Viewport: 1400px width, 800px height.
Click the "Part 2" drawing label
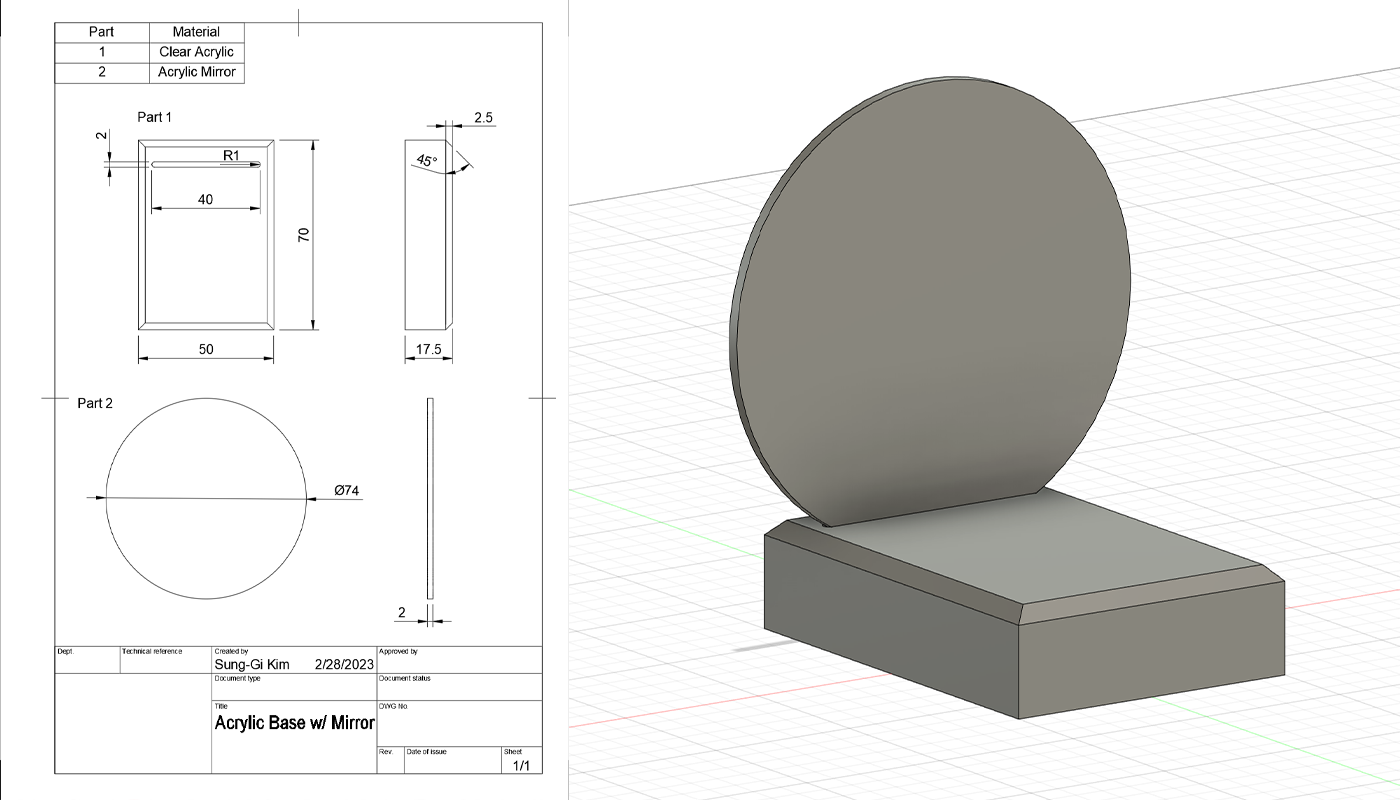(95, 403)
